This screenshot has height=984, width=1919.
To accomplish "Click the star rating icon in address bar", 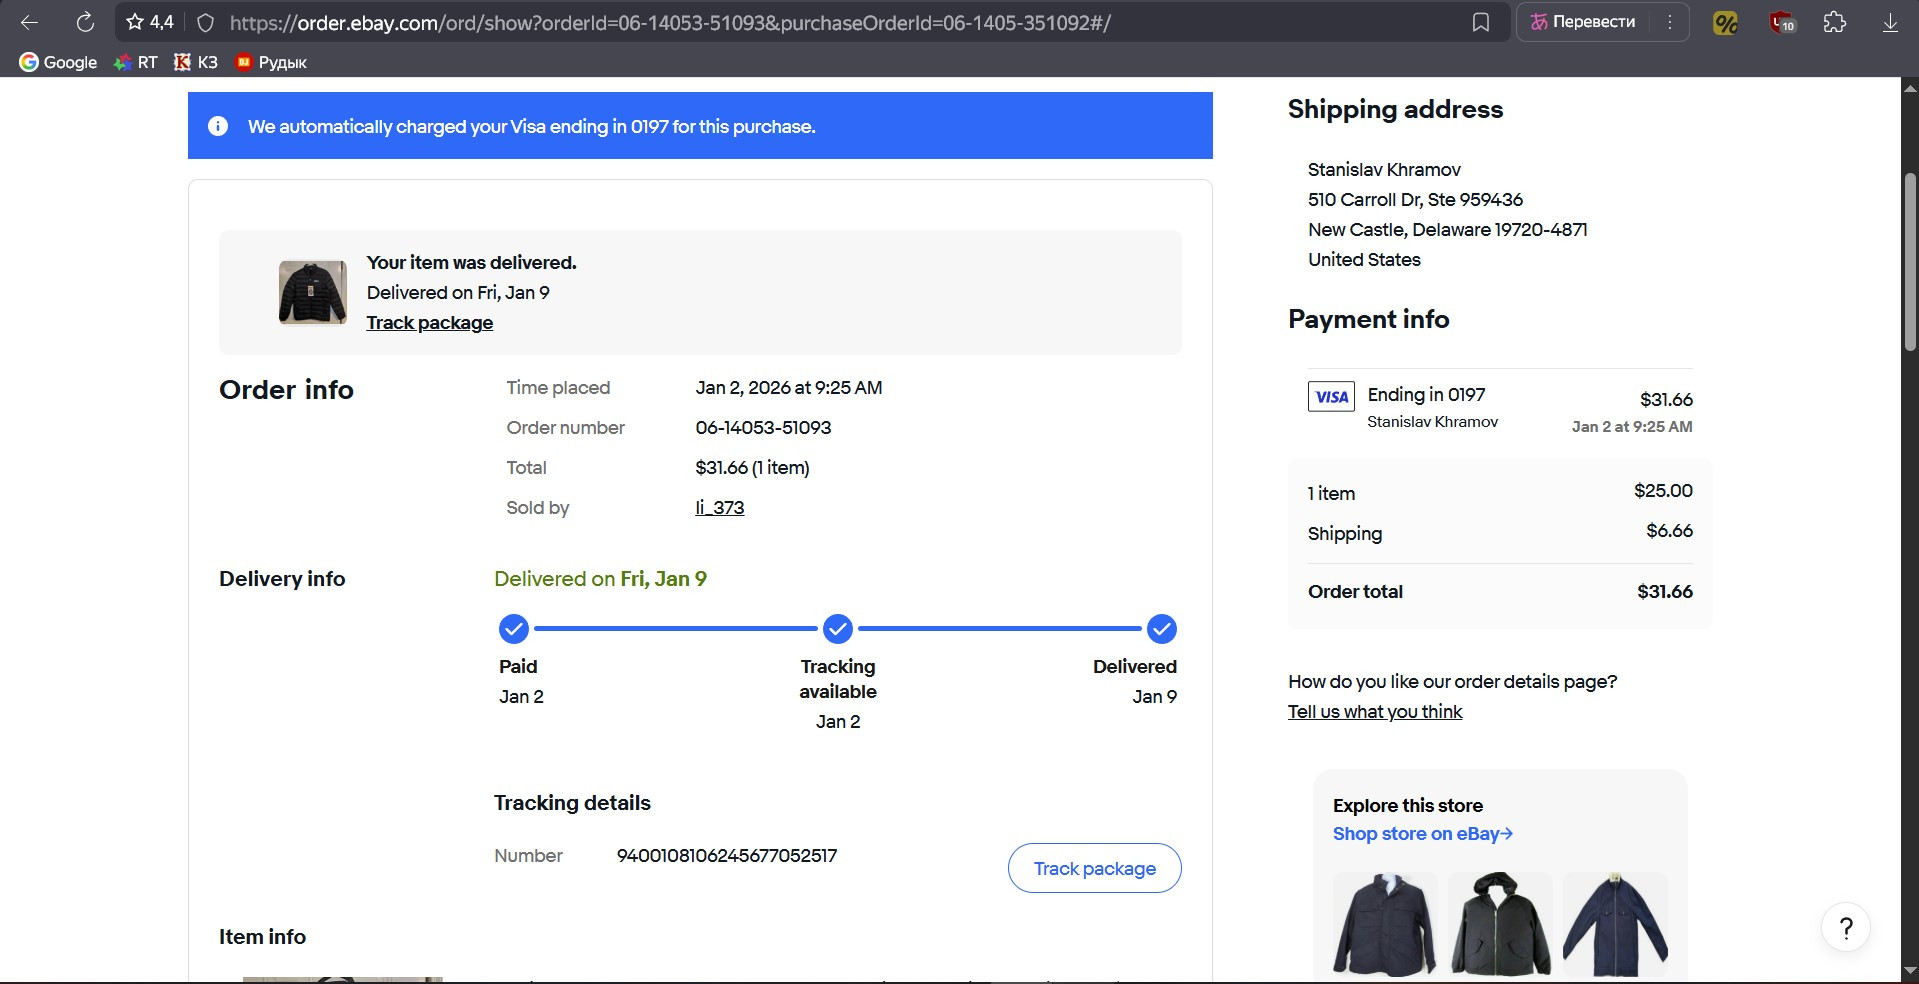I will pyautogui.click(x=136, y=22).
